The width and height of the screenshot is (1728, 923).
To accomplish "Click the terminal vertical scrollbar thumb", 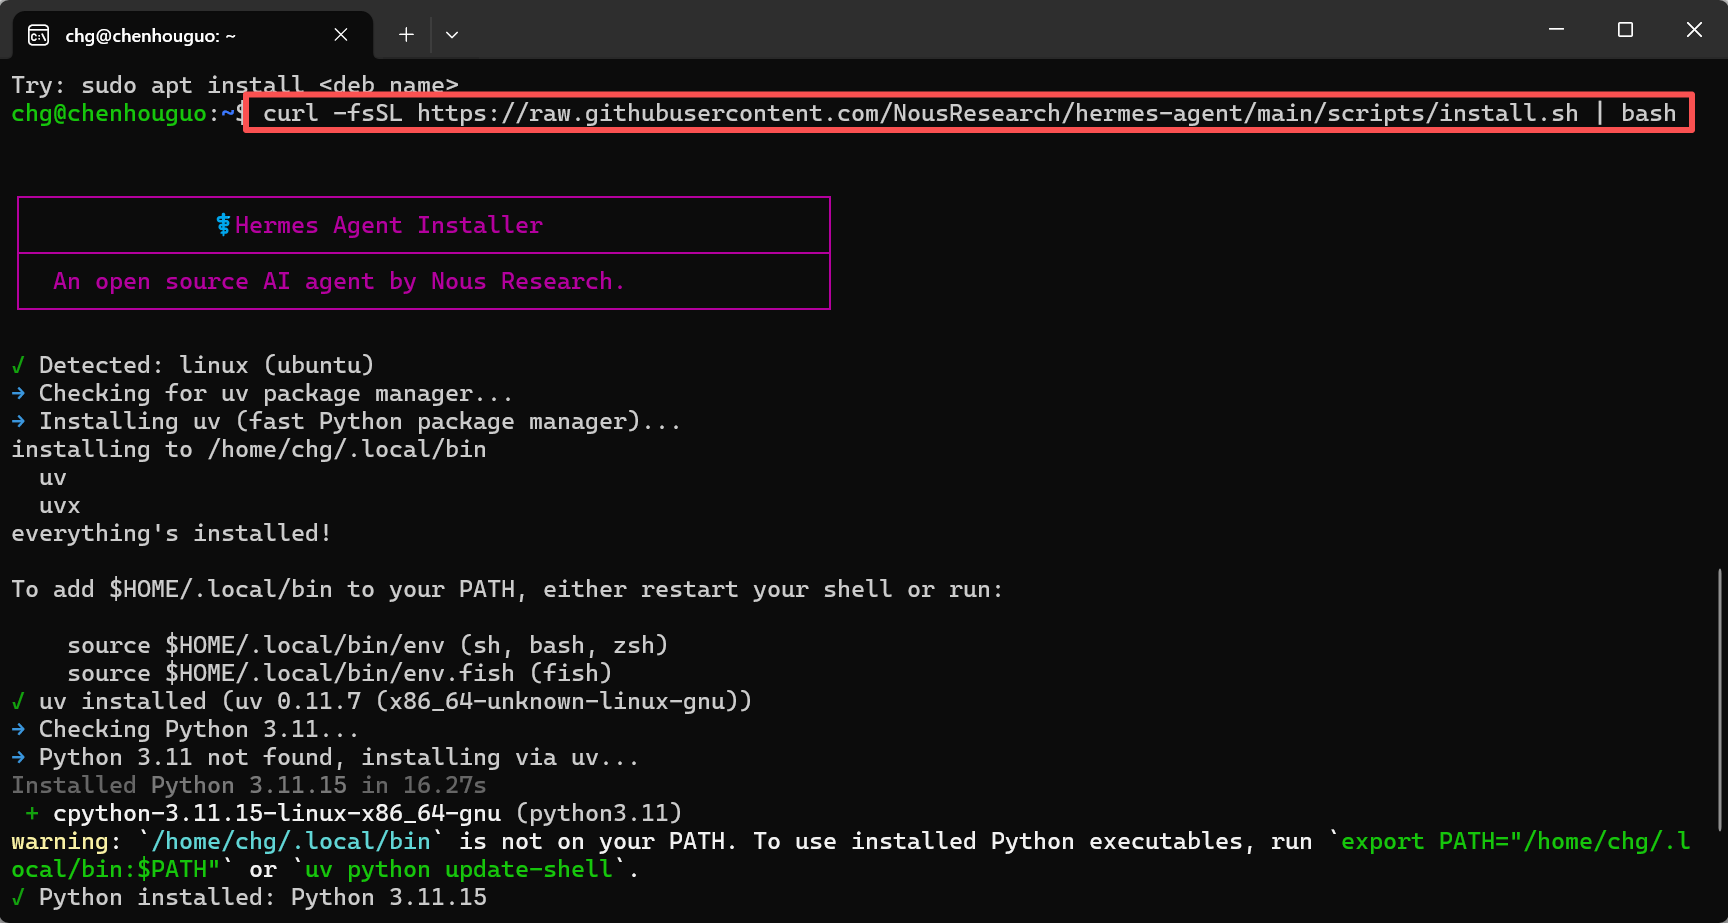I will [1720, 700].
